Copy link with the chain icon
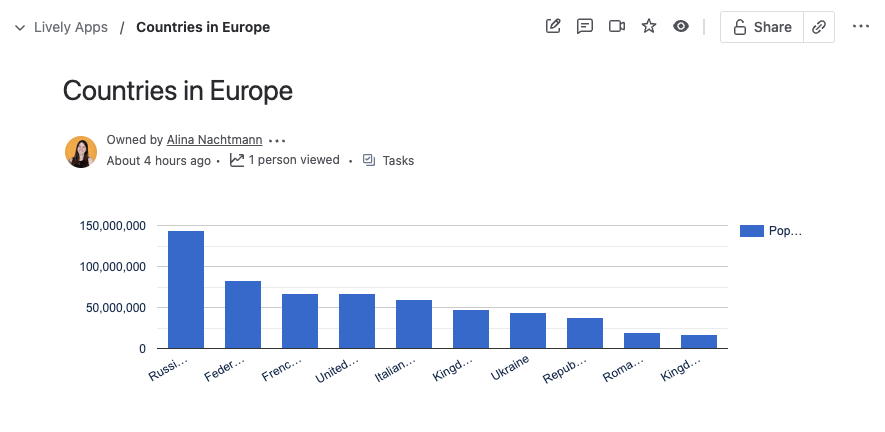The image size is (885, 432). click(x=819, y=27)
